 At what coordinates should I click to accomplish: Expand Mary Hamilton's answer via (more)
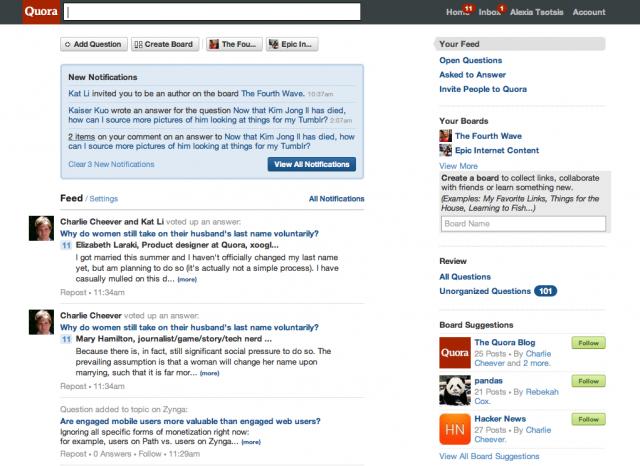(208, 372)
